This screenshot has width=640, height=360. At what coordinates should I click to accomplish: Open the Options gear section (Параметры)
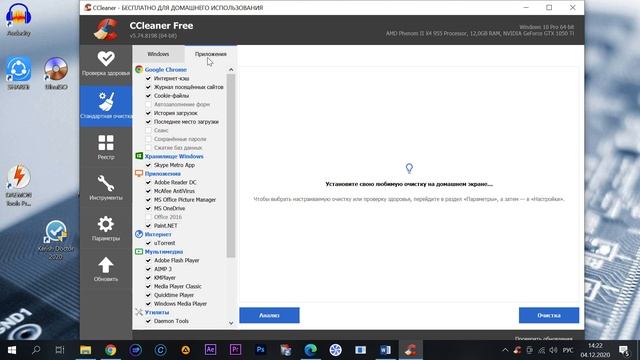coord(106,228)
